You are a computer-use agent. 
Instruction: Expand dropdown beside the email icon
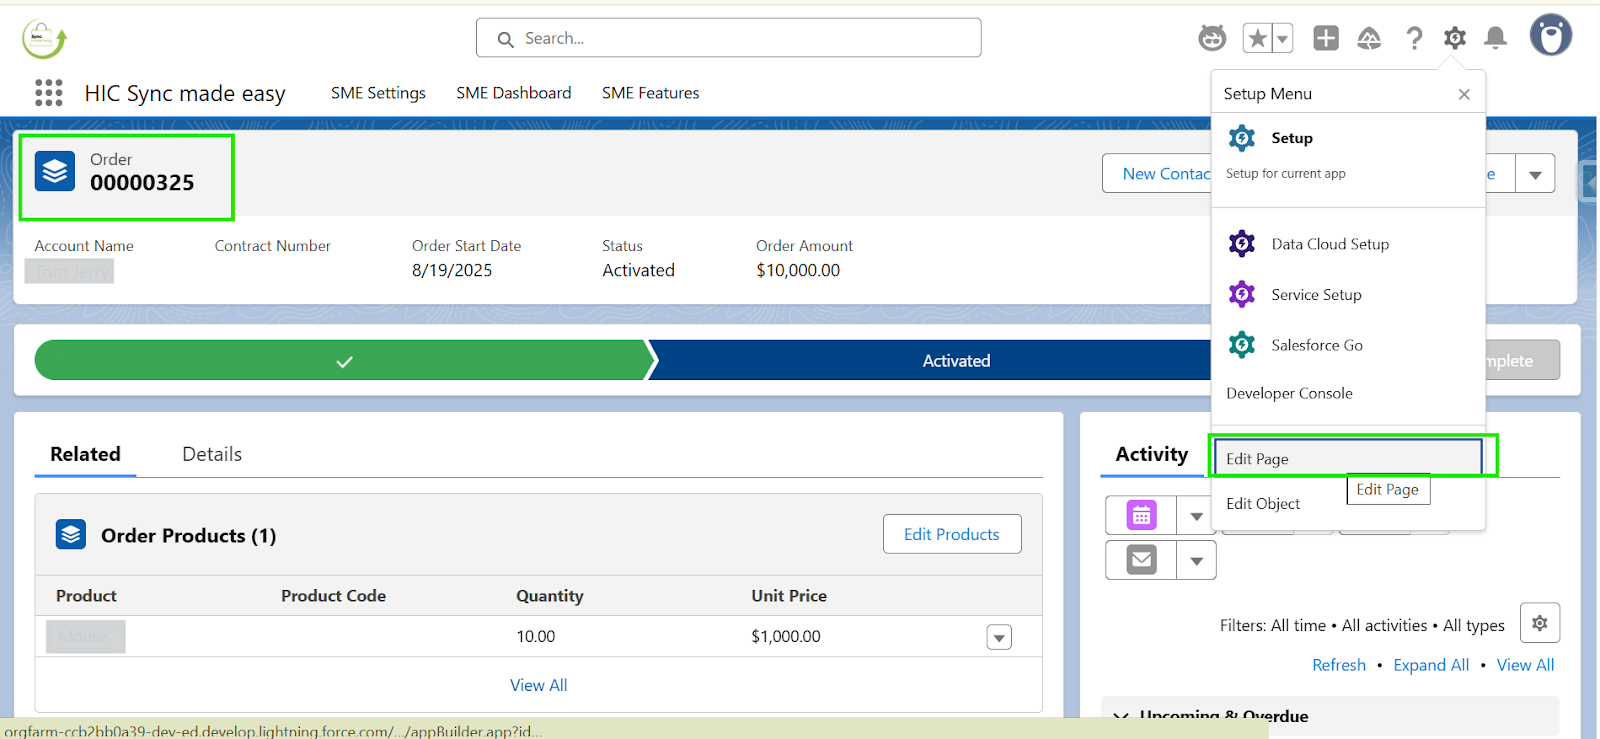coord(1196,561)
